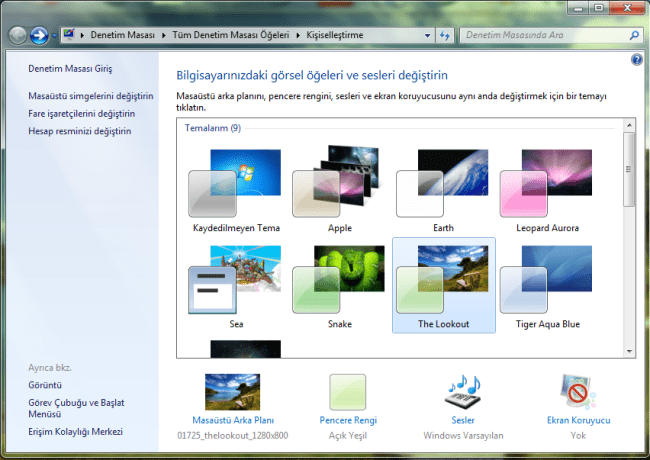Click the blue Forward arrow button
Viewport: 650px width, 460px height.
point(39,35)
